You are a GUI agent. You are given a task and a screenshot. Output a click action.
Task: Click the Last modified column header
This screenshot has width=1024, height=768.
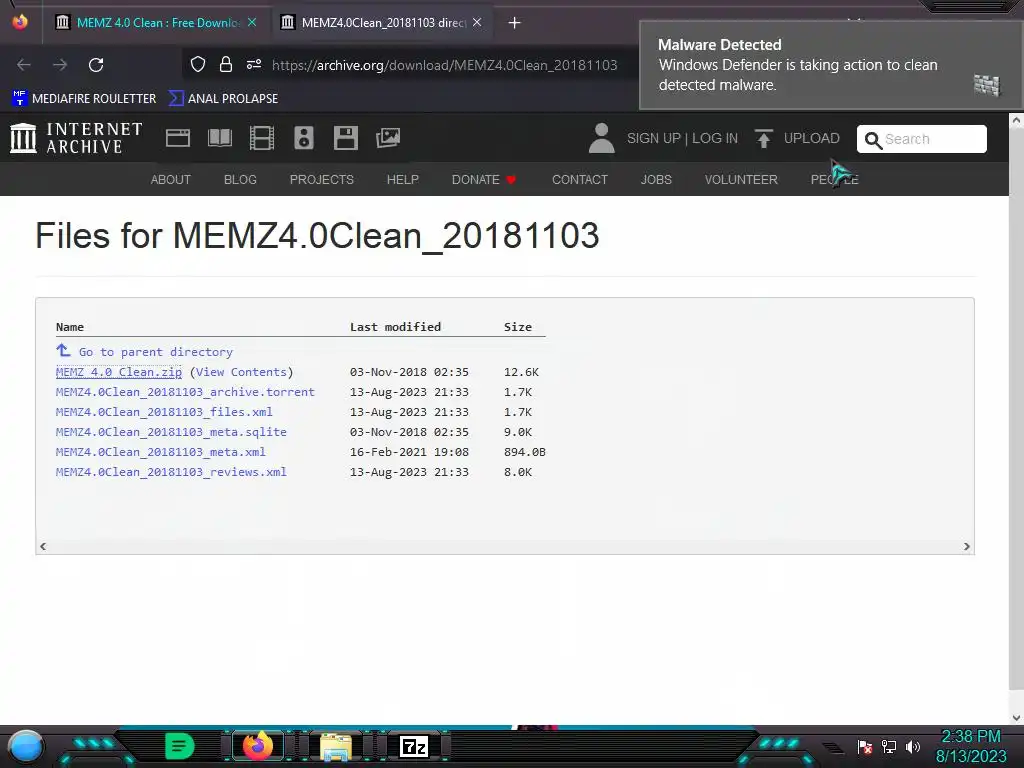pyautogui.click(x=395, y=327)
